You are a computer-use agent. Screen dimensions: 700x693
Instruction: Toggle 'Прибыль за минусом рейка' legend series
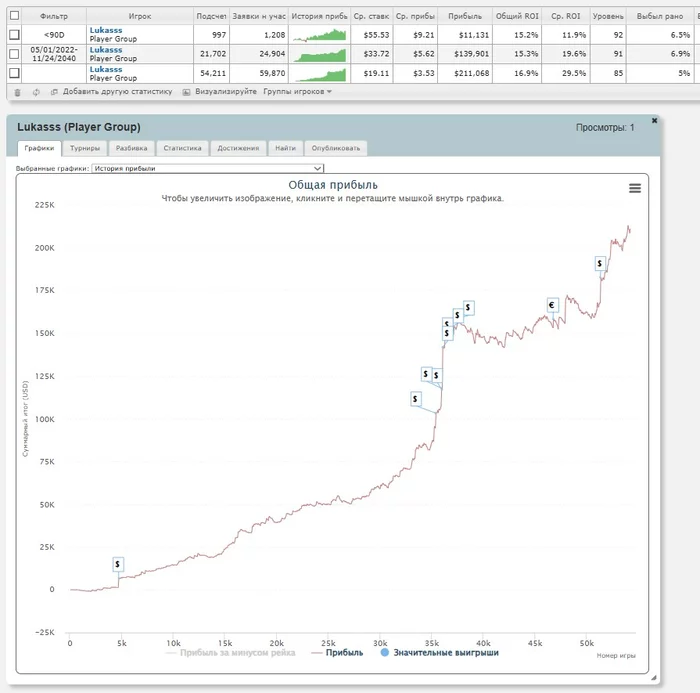230,653
